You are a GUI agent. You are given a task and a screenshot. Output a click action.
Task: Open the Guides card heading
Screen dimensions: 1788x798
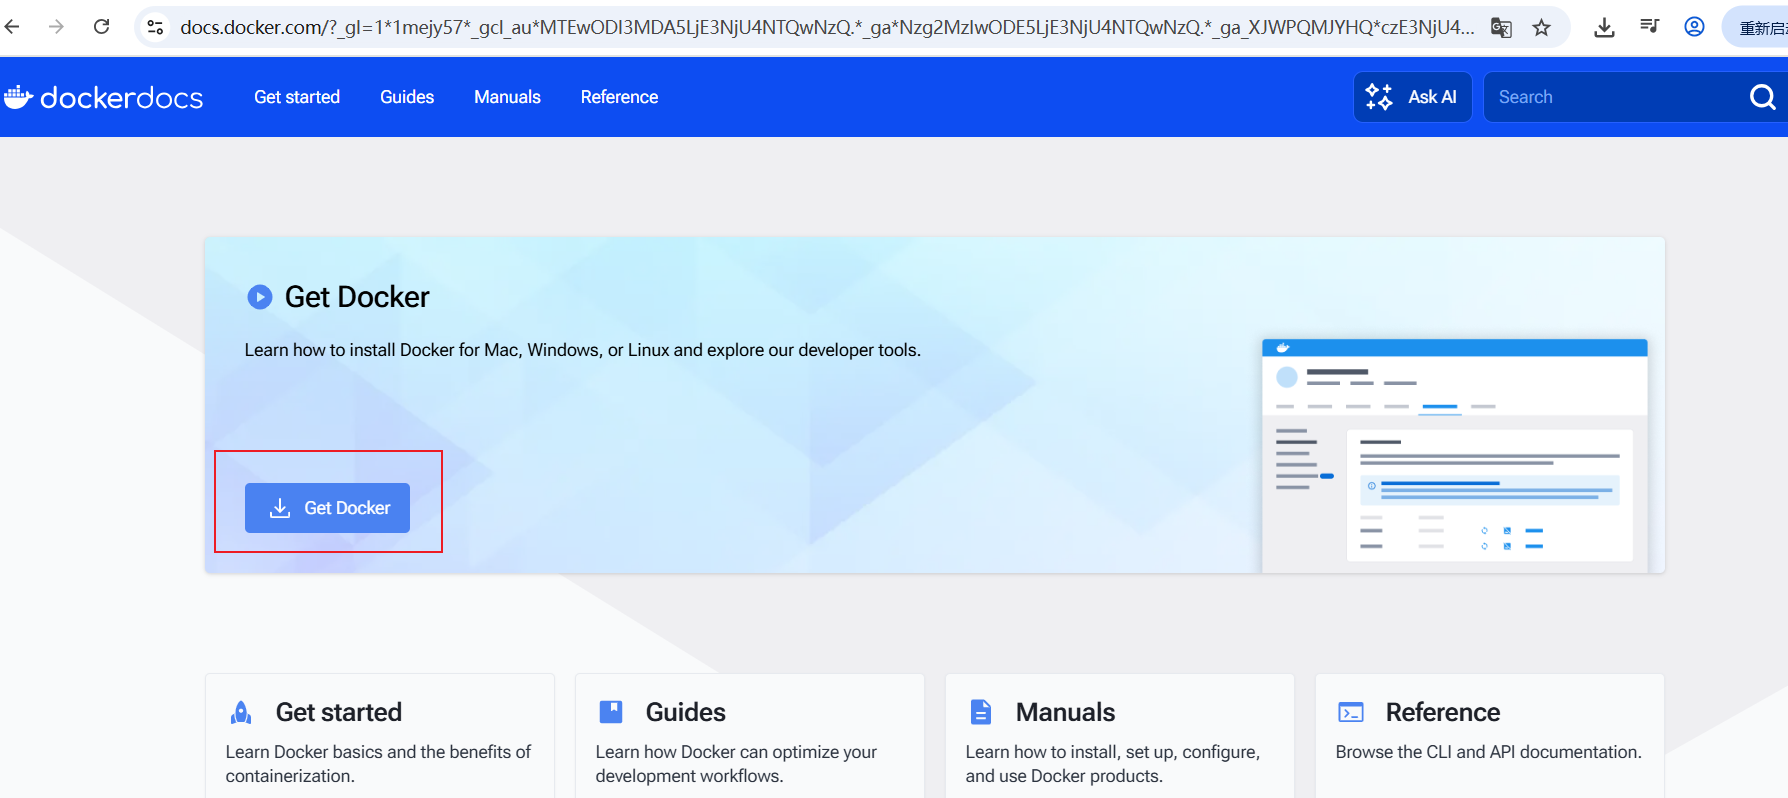[686, 712]
